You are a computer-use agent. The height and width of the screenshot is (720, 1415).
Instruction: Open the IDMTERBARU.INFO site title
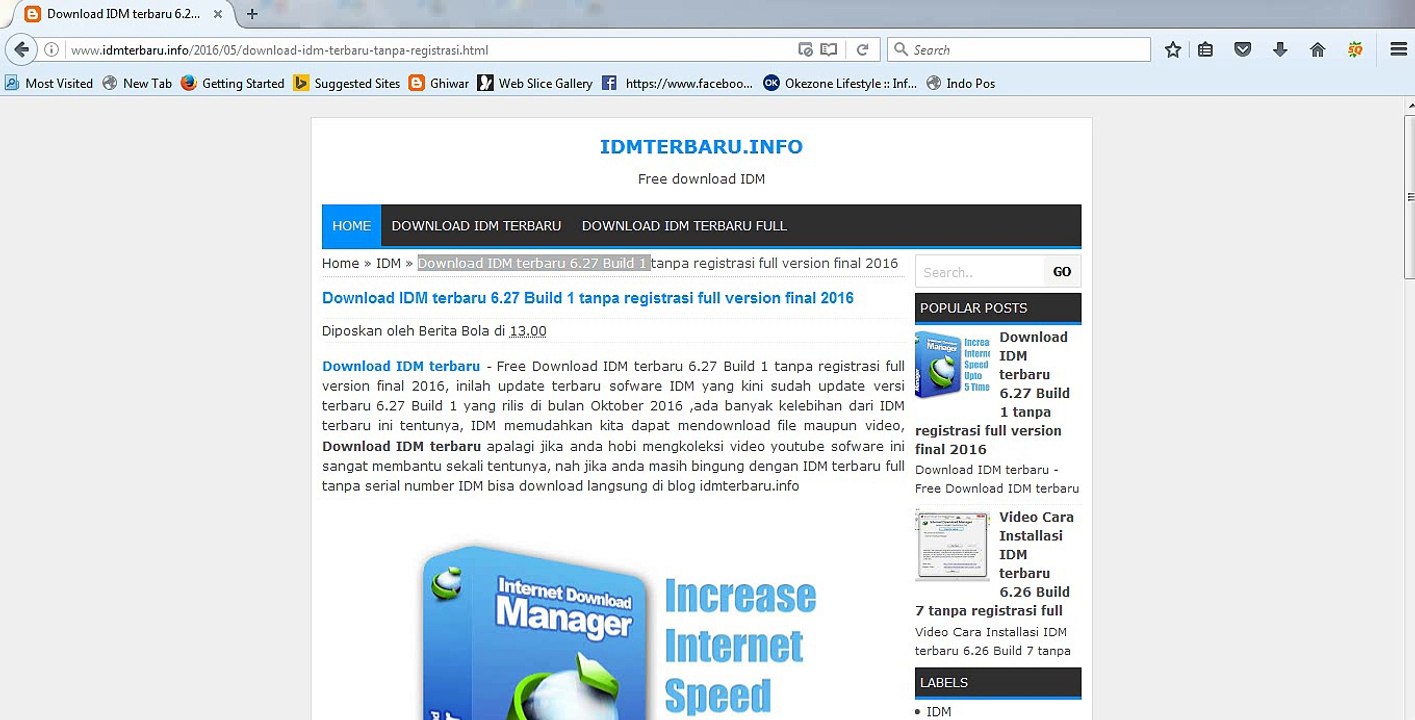[x=701, y=147]
